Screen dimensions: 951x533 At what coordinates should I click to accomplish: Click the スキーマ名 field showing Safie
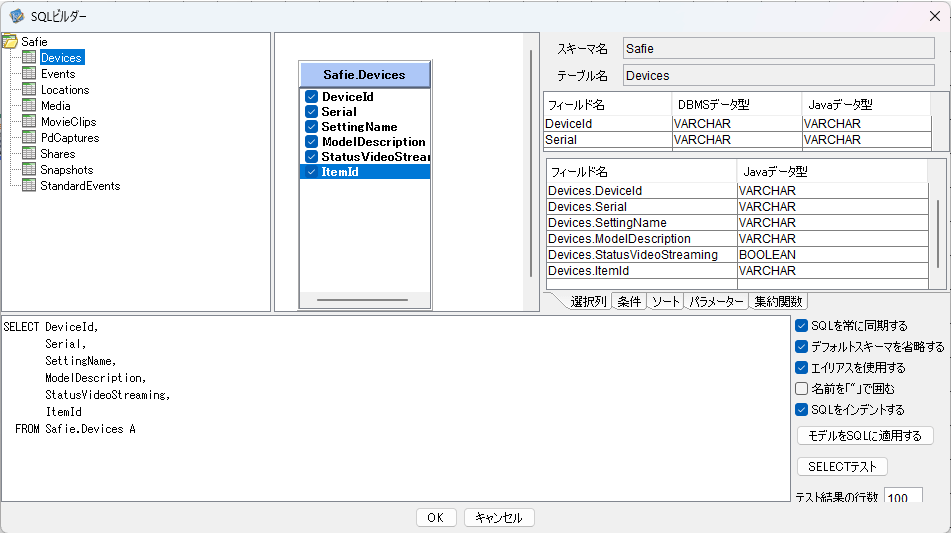pyautogui.click(x=778, y=49)
